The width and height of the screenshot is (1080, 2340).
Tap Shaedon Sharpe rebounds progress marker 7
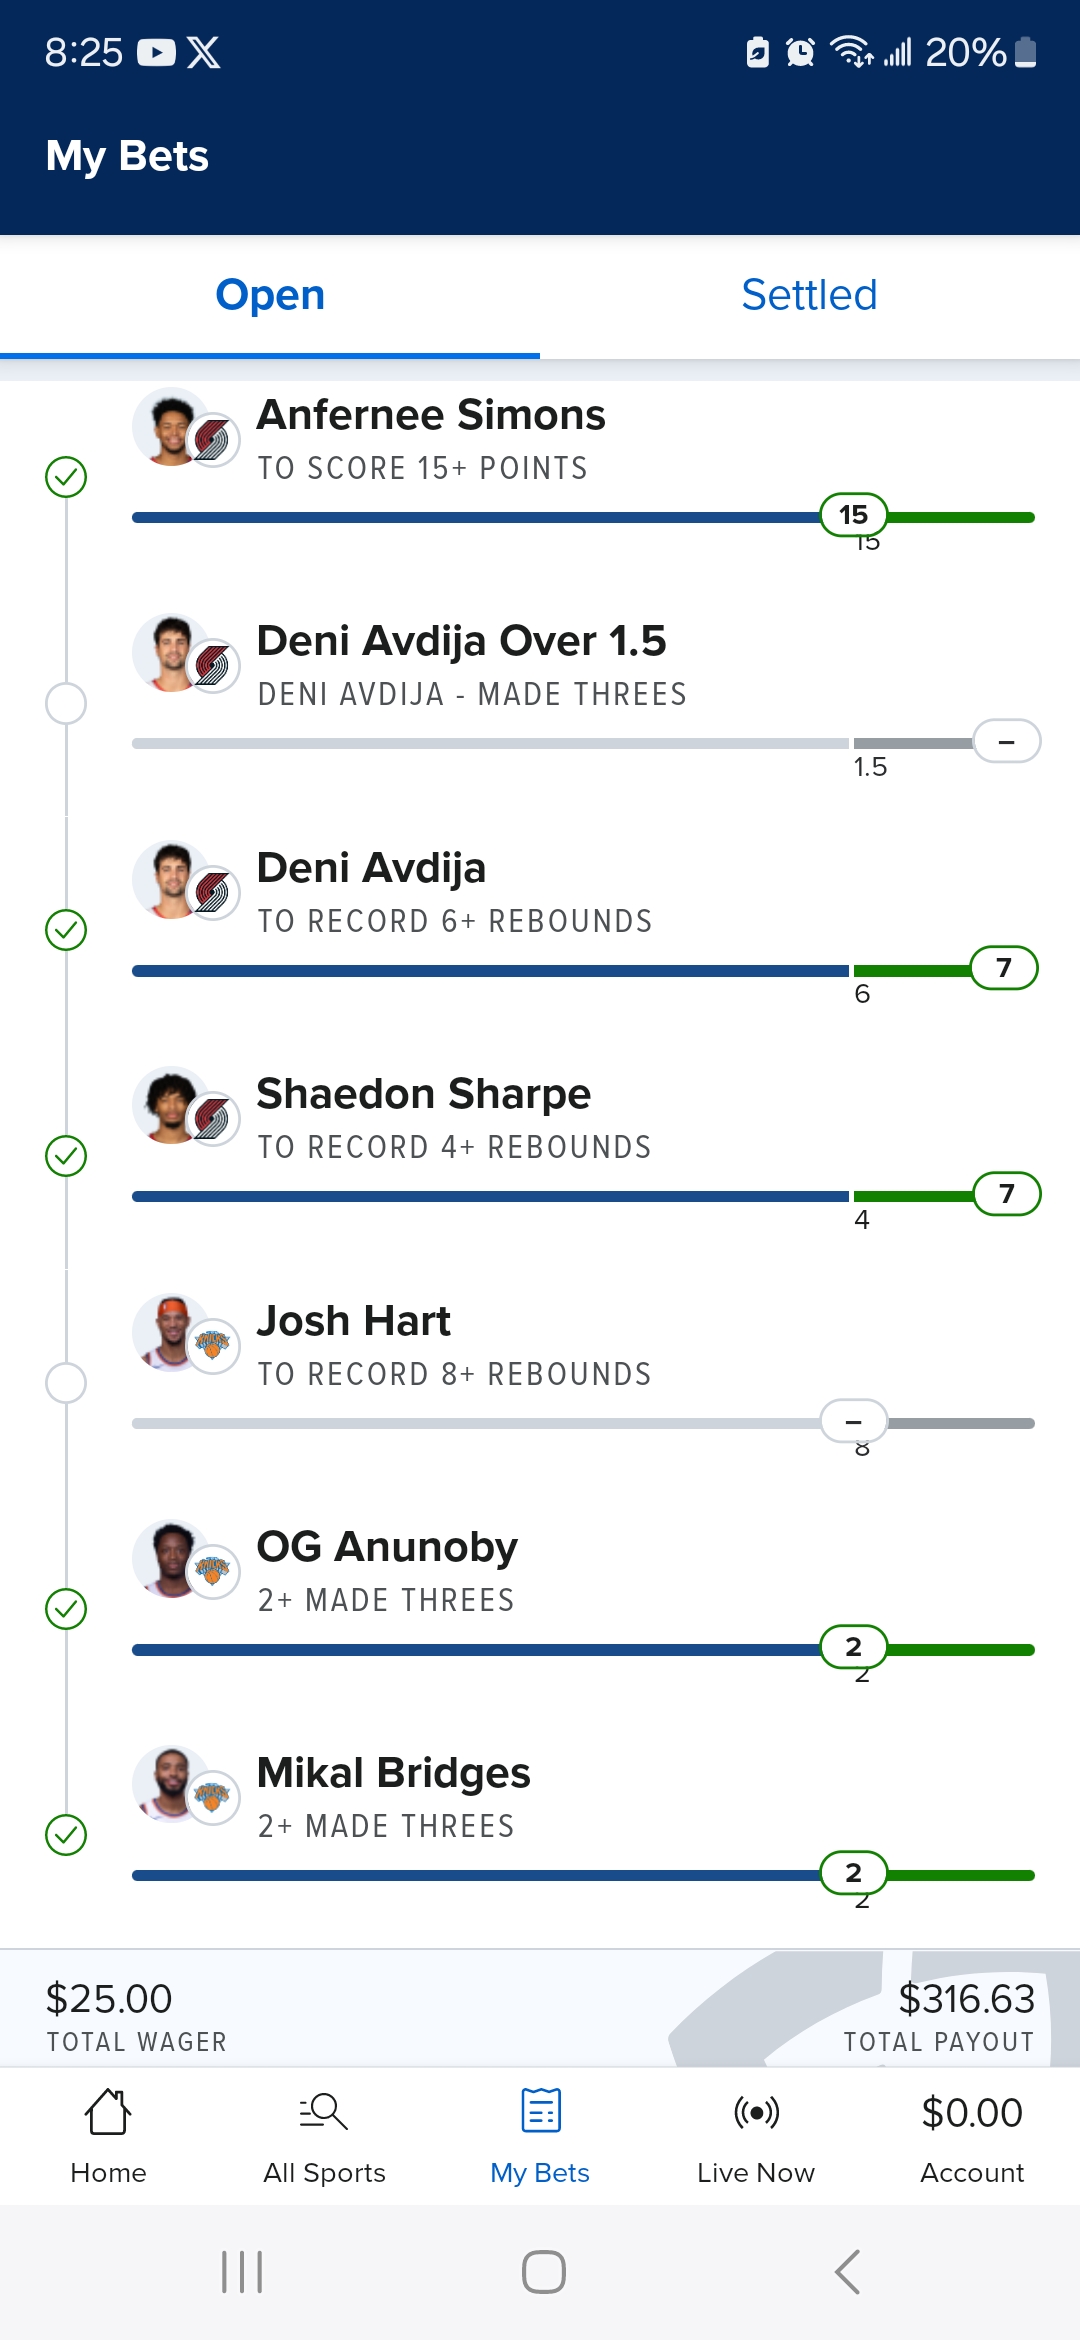tap(1006, 1194)
